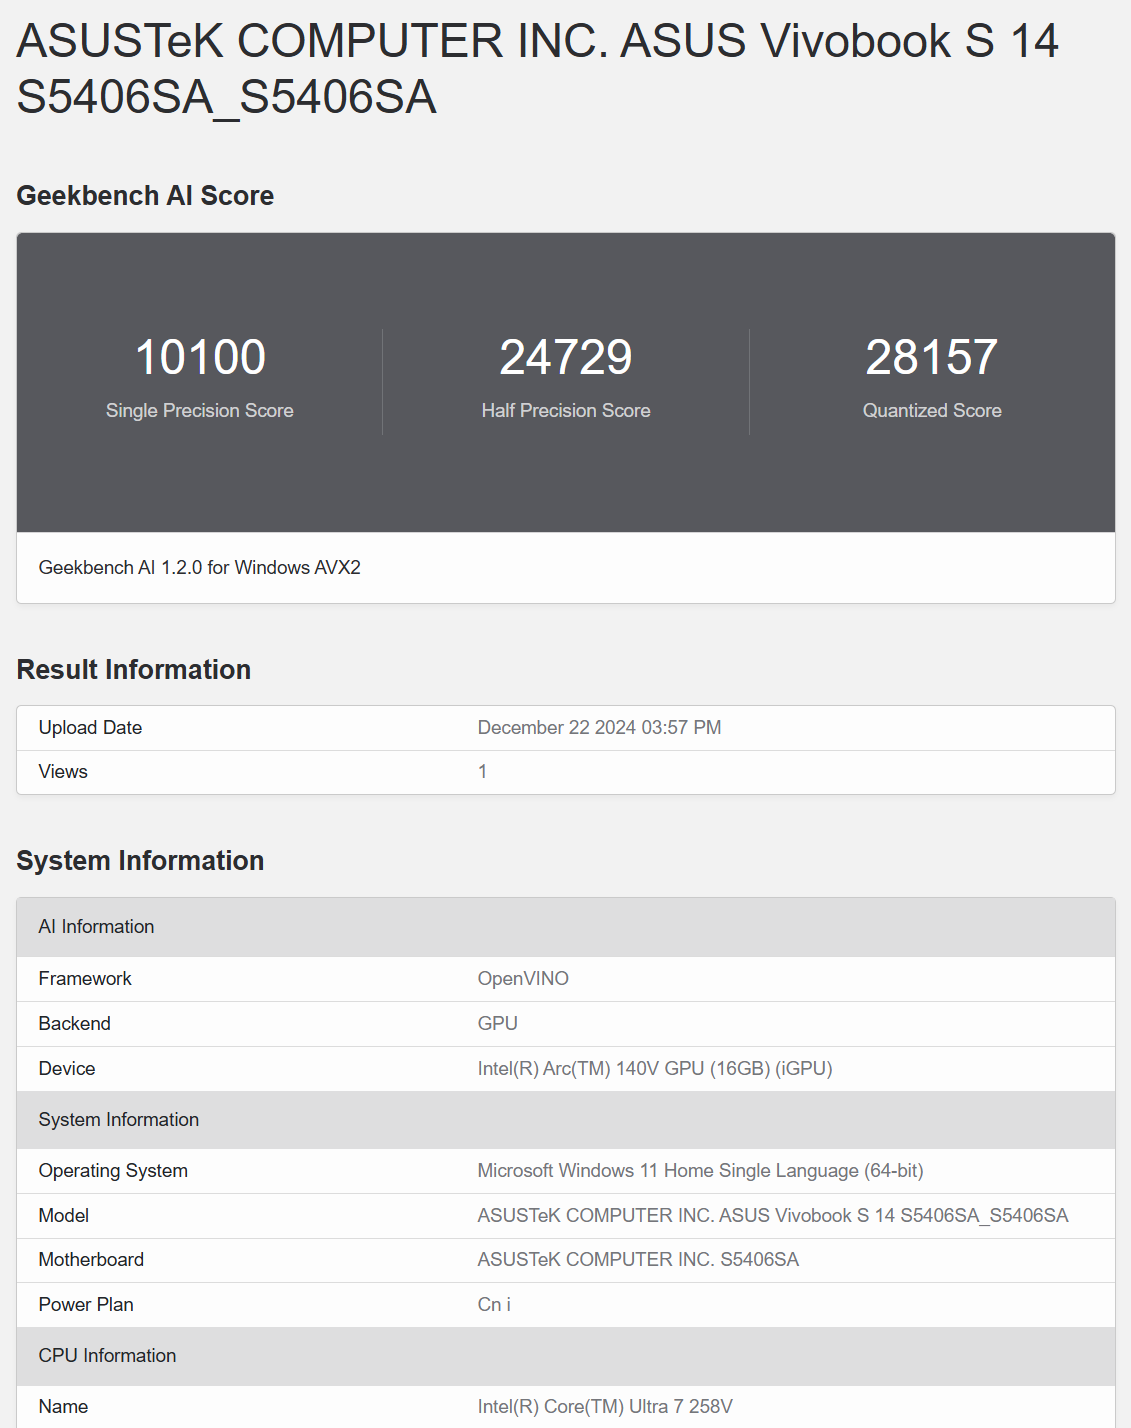Click the Quantized Score value 28157

(932, 357)
